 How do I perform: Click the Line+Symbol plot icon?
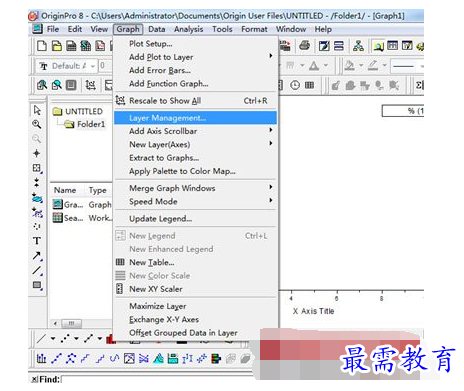point(89,339)
